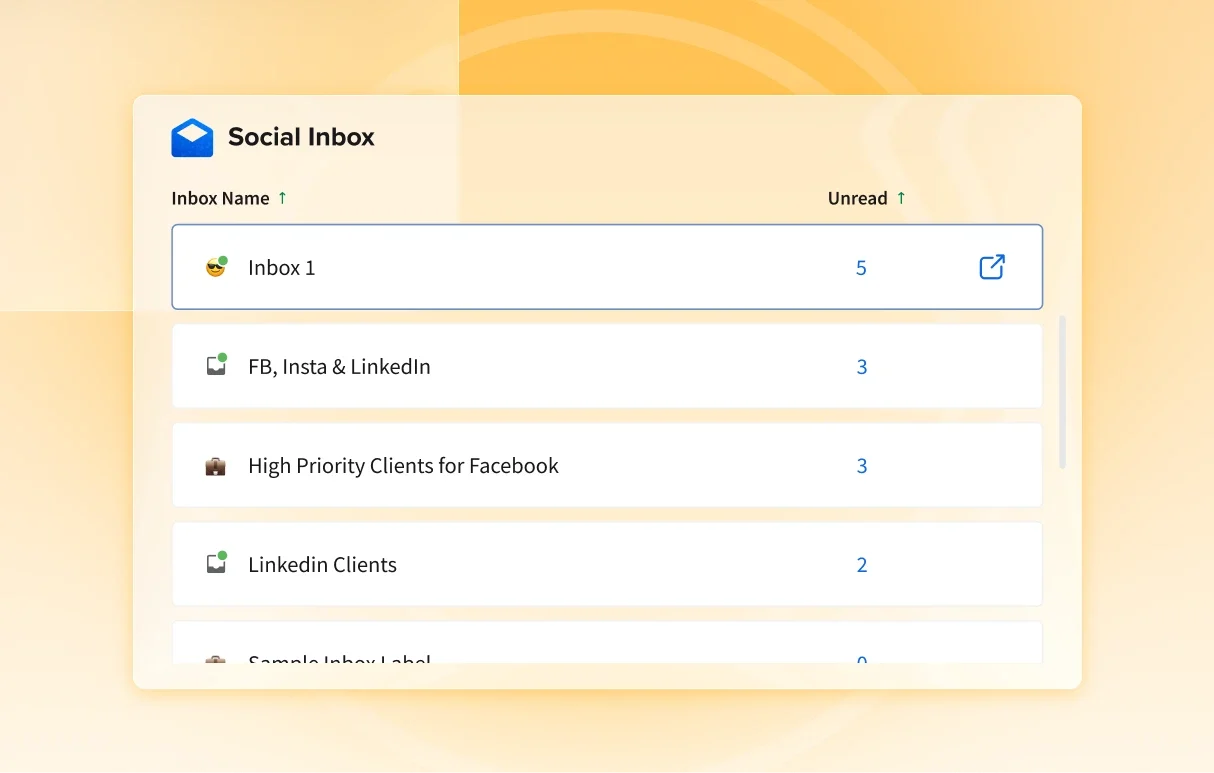1214x773 pixels.
Task: Click the unread count 2 for Linkedin Clients
Action: point(861,564)
